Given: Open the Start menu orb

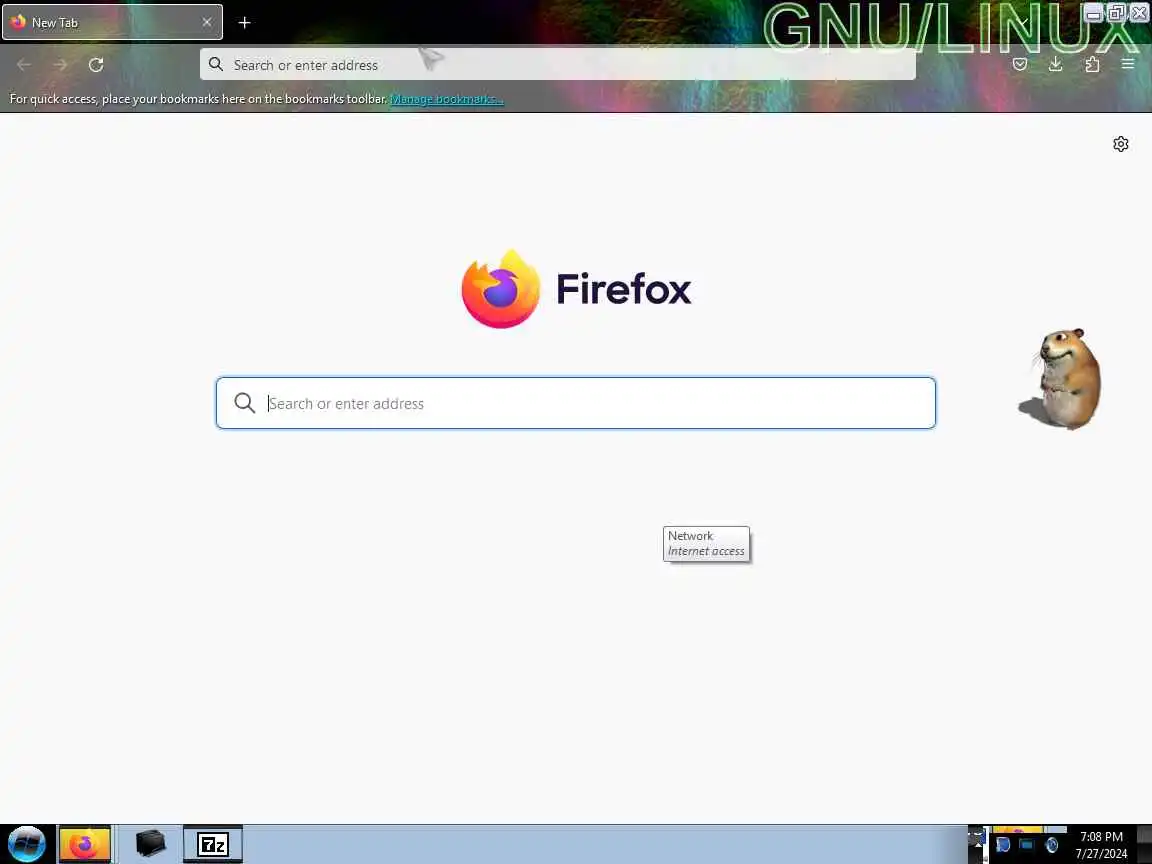Looking at the screenshot, I should 27,844.
